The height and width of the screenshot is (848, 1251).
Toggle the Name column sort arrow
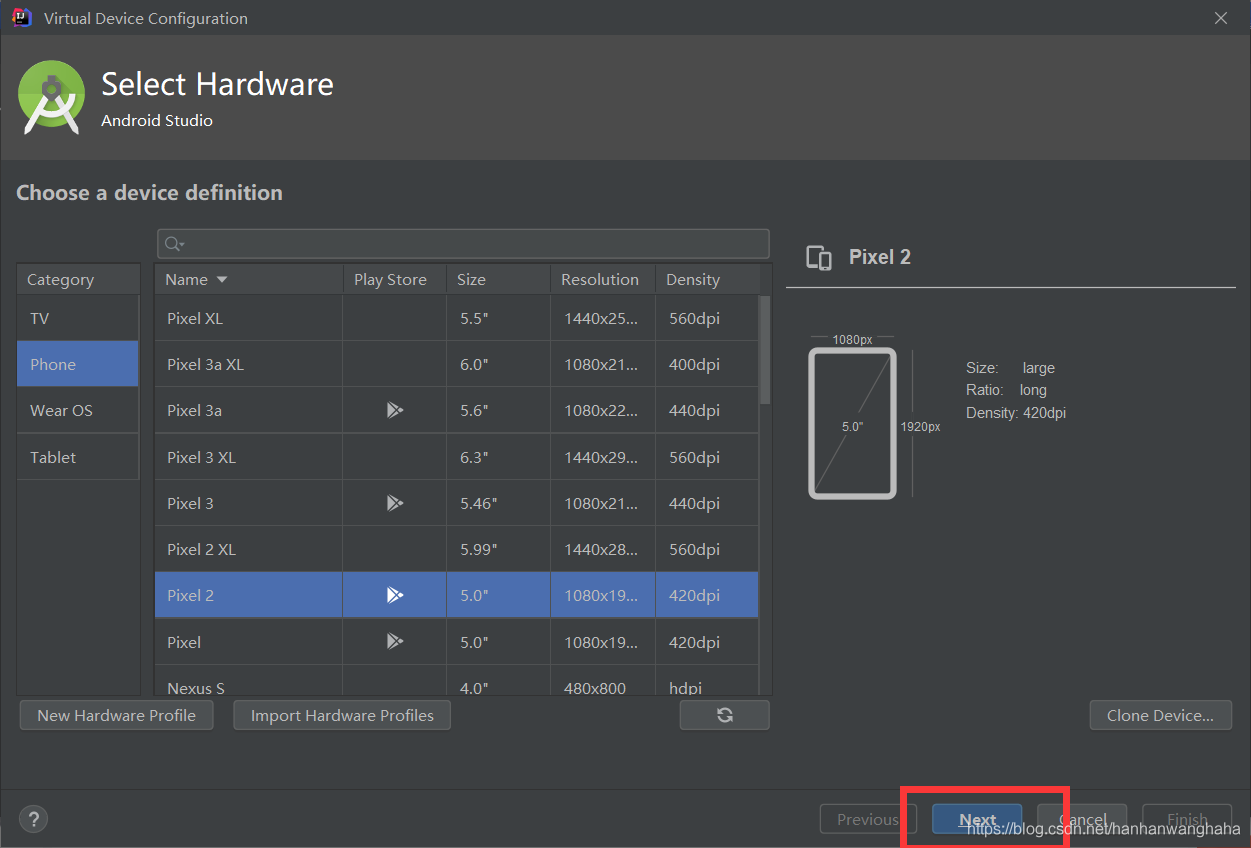[220, 279]
